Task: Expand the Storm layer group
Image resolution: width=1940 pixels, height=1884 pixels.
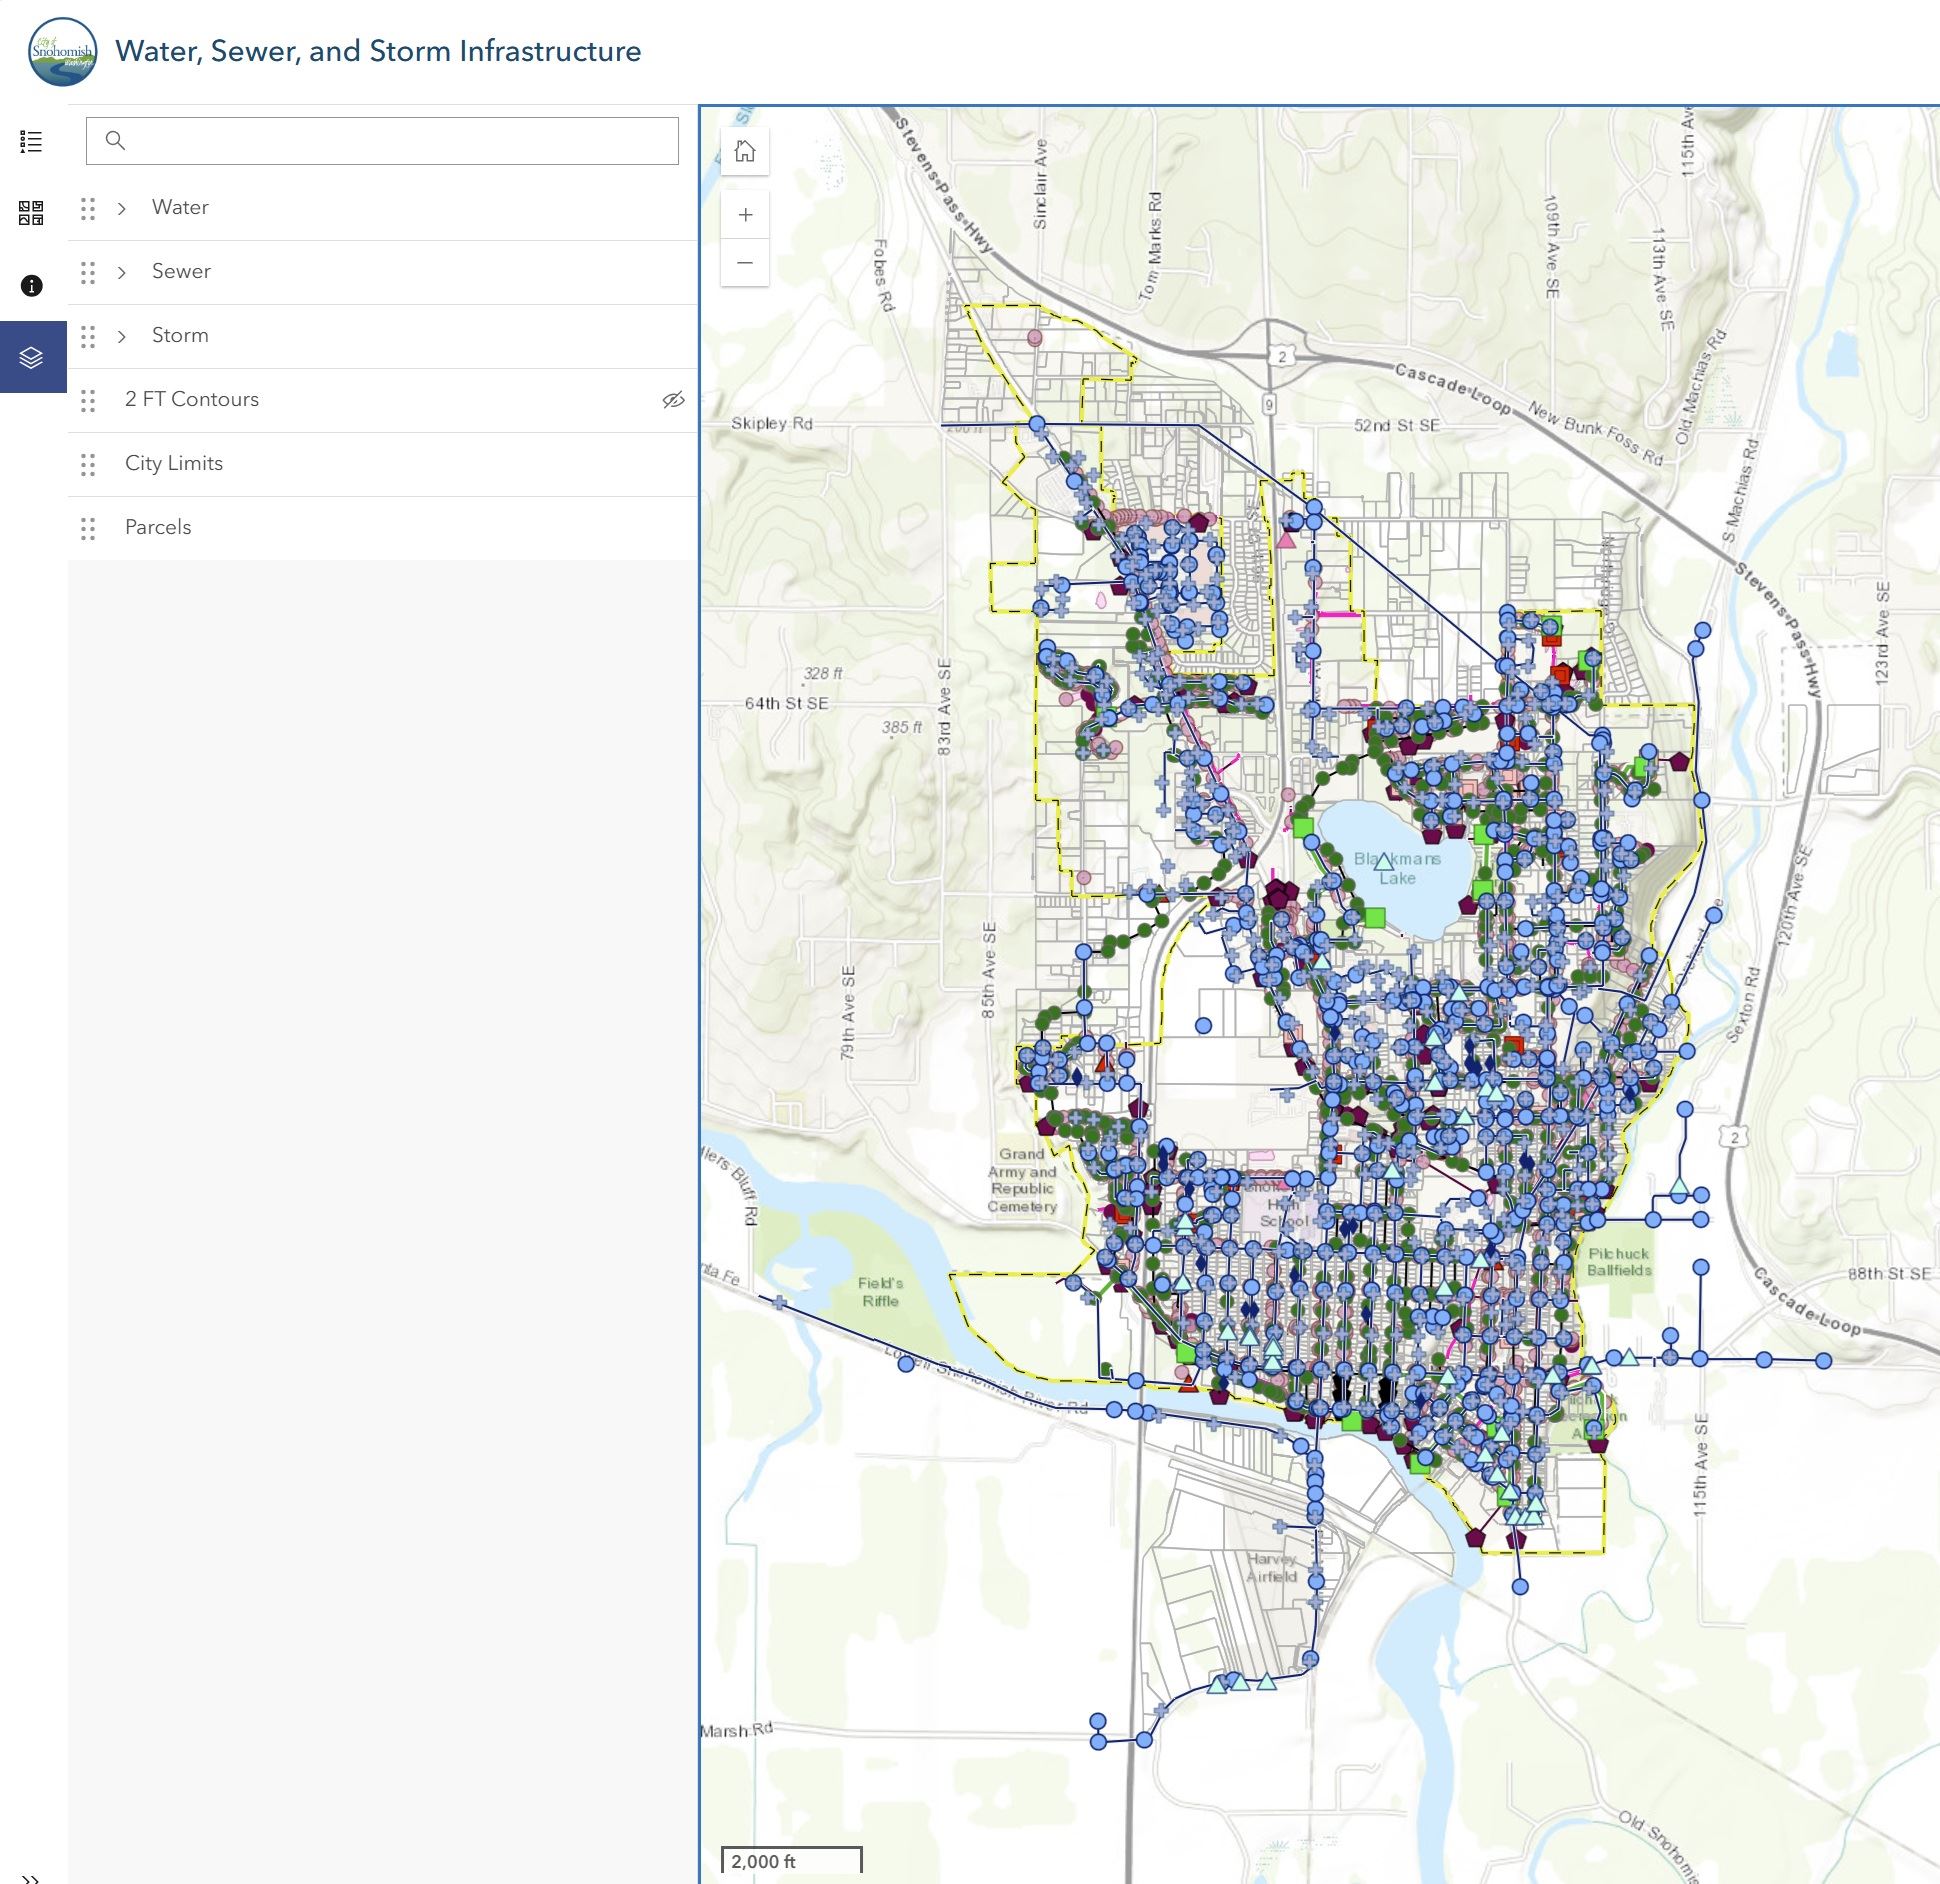Action: [122, 335]
